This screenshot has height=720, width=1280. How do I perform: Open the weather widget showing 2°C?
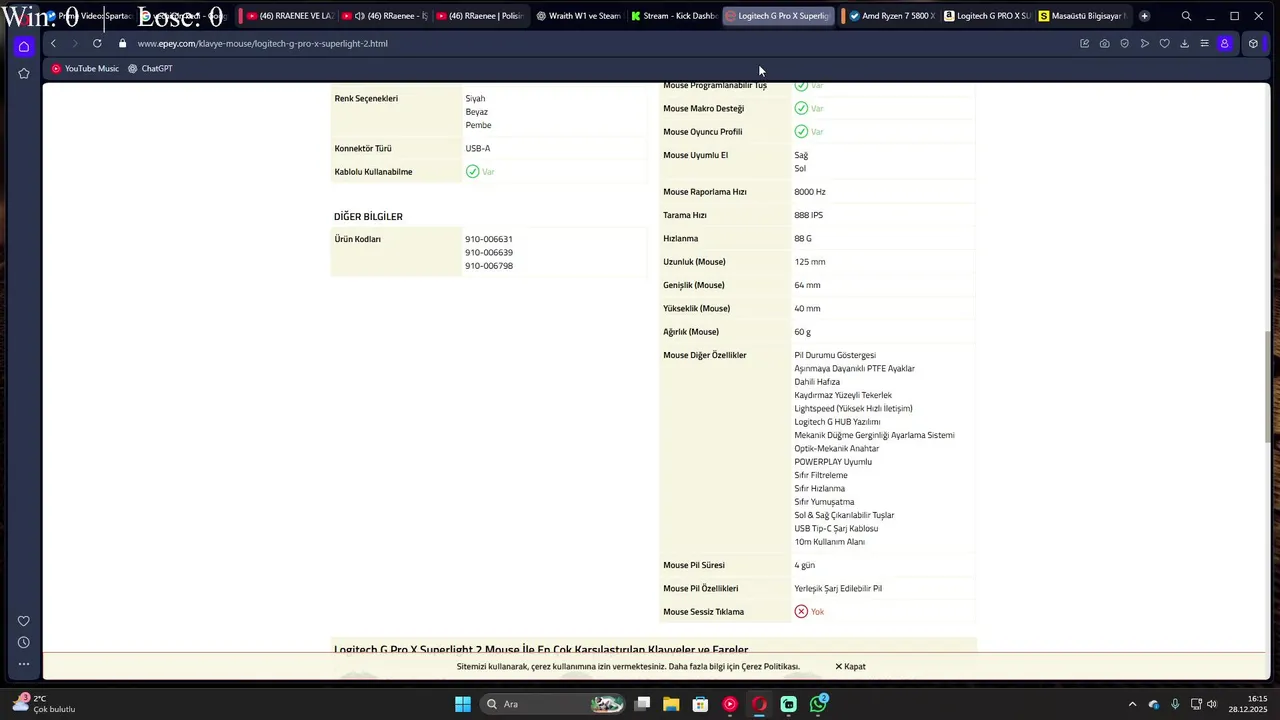click(45, 704)
